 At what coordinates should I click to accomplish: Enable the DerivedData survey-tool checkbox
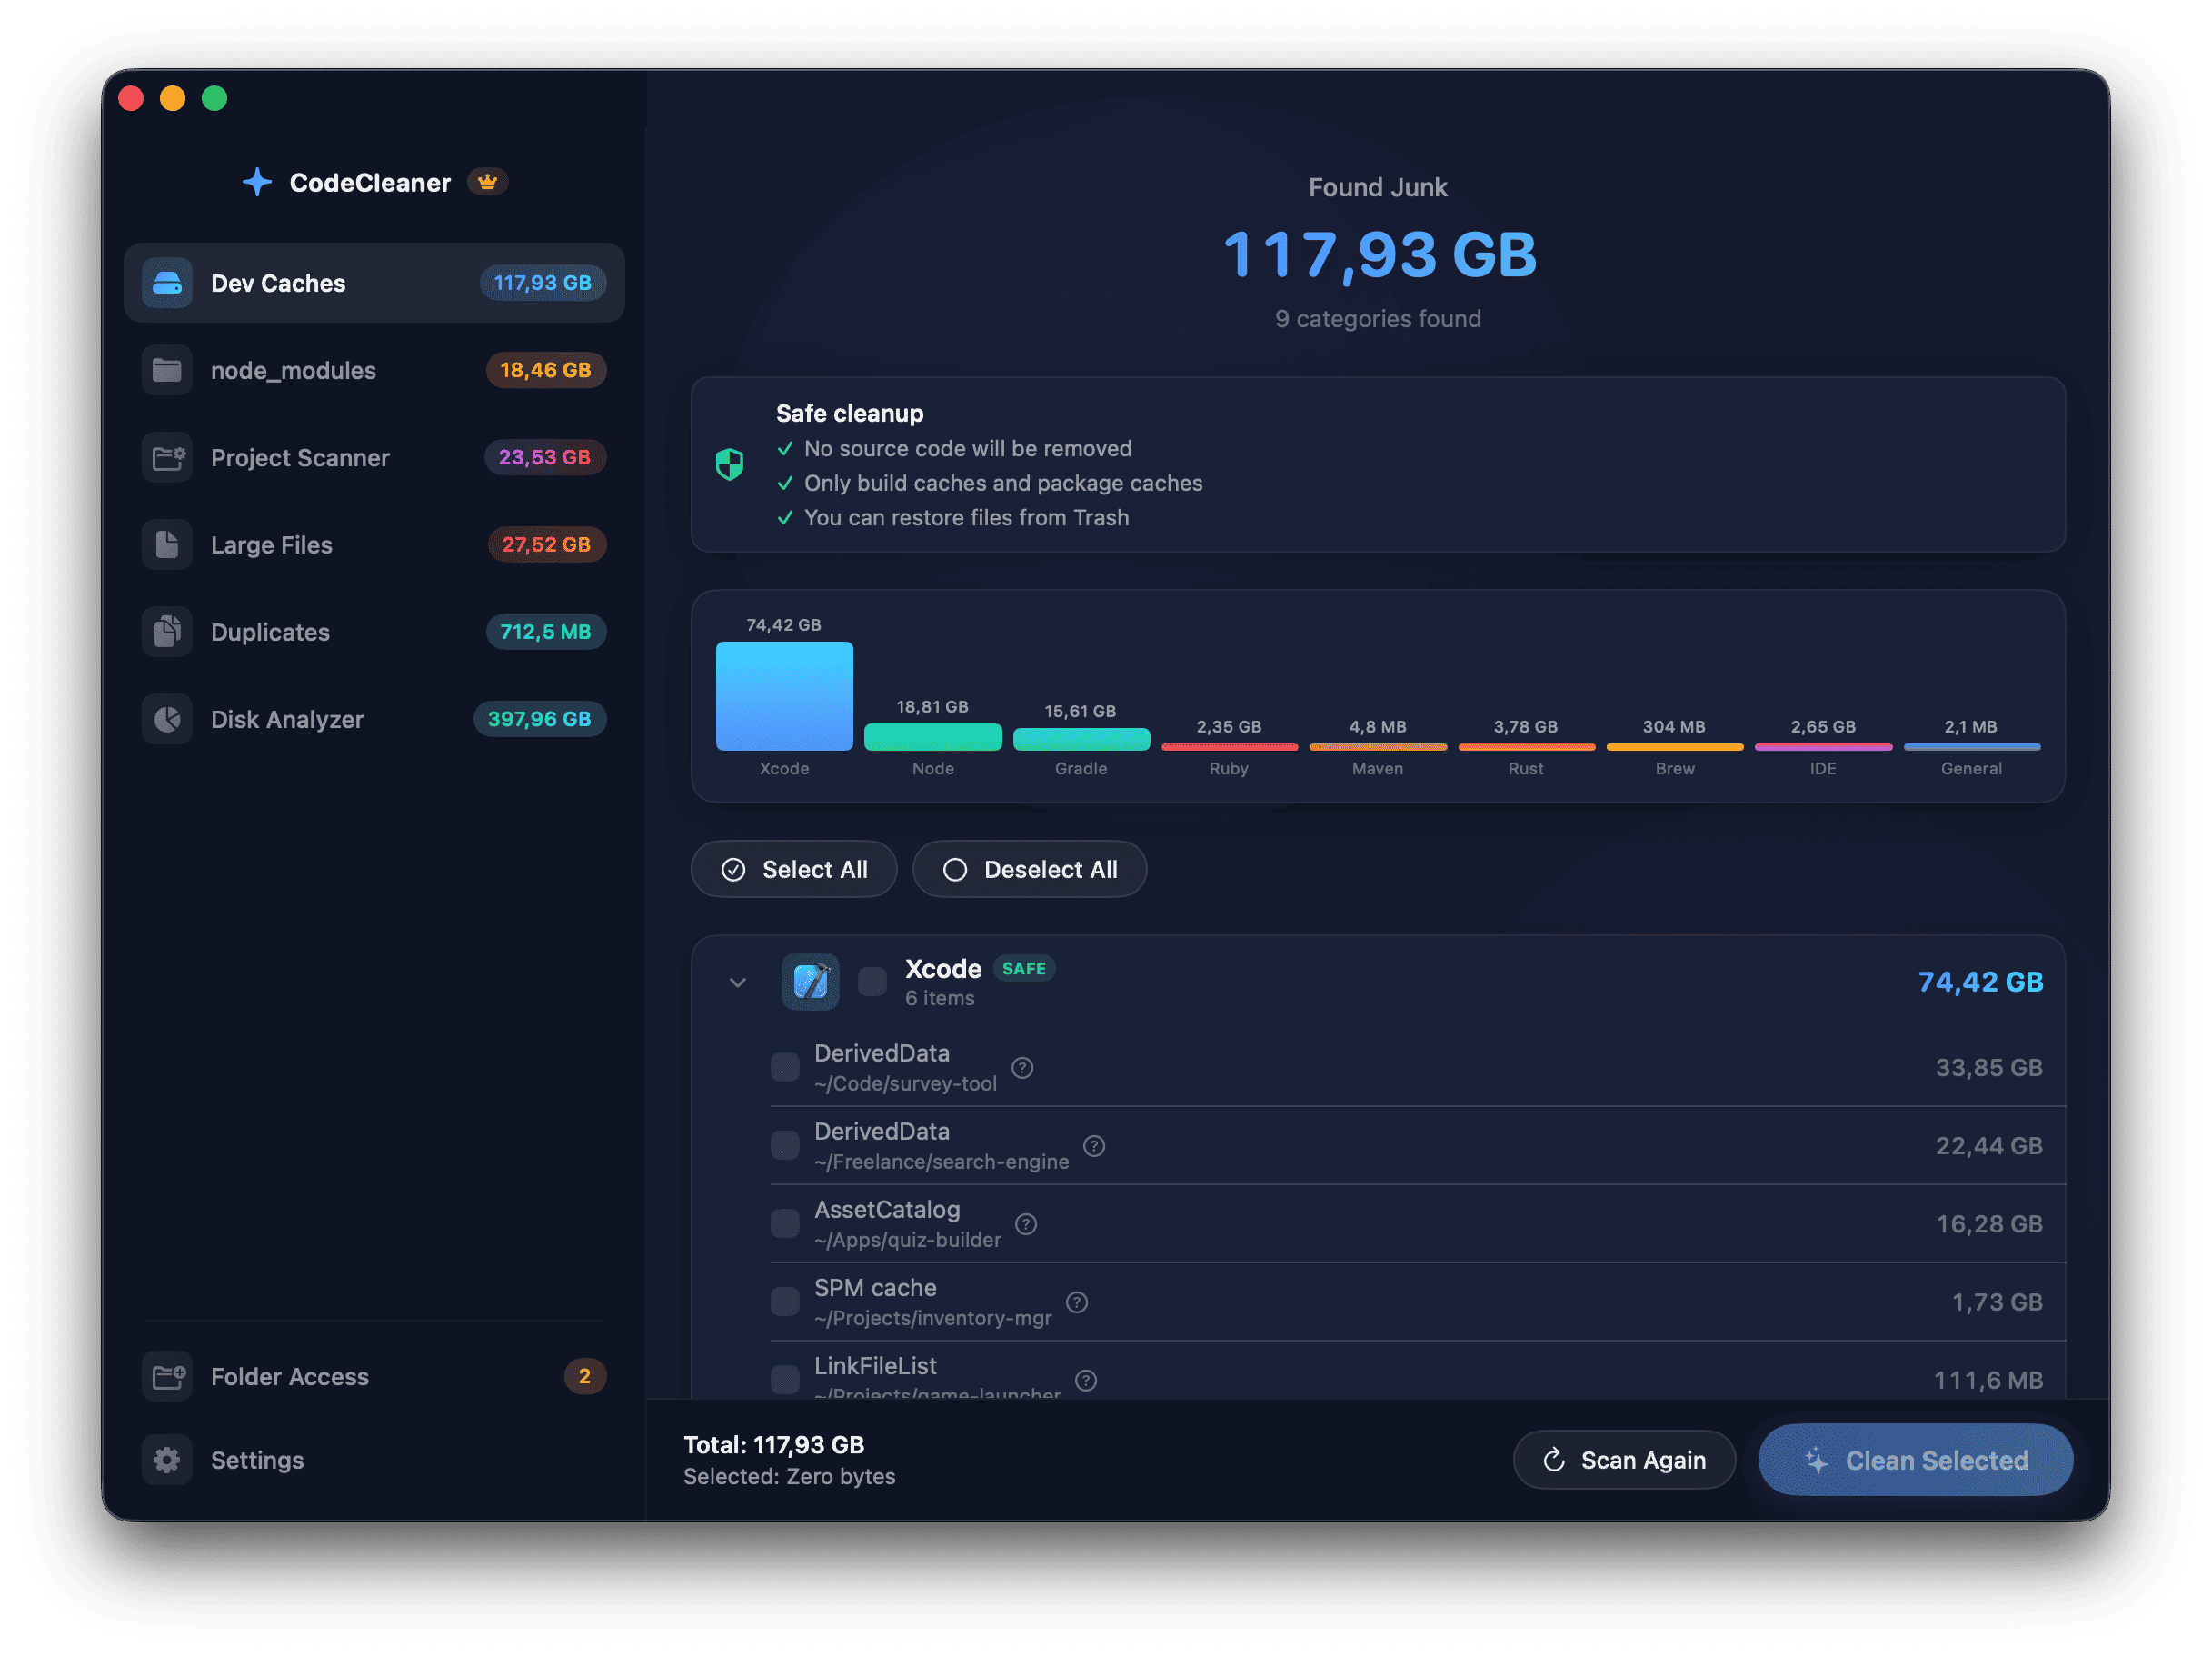coord(784,1067)
